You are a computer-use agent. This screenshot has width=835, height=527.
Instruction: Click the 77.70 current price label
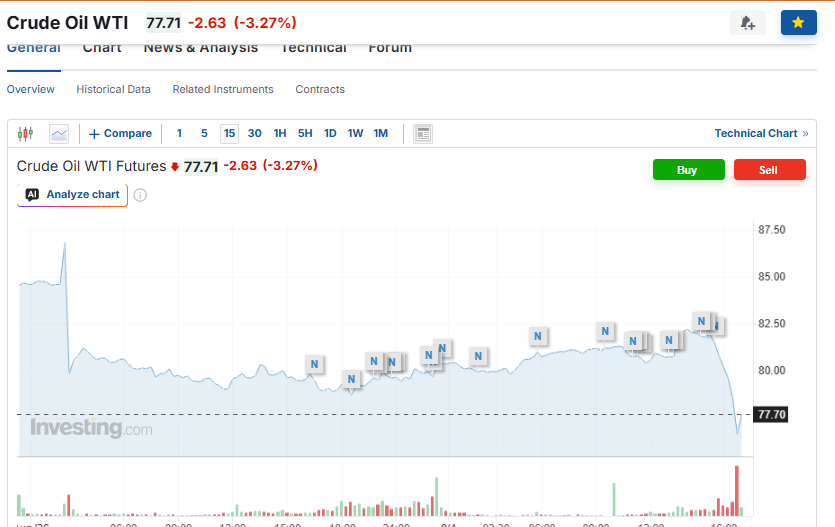(x=771, y=414)
